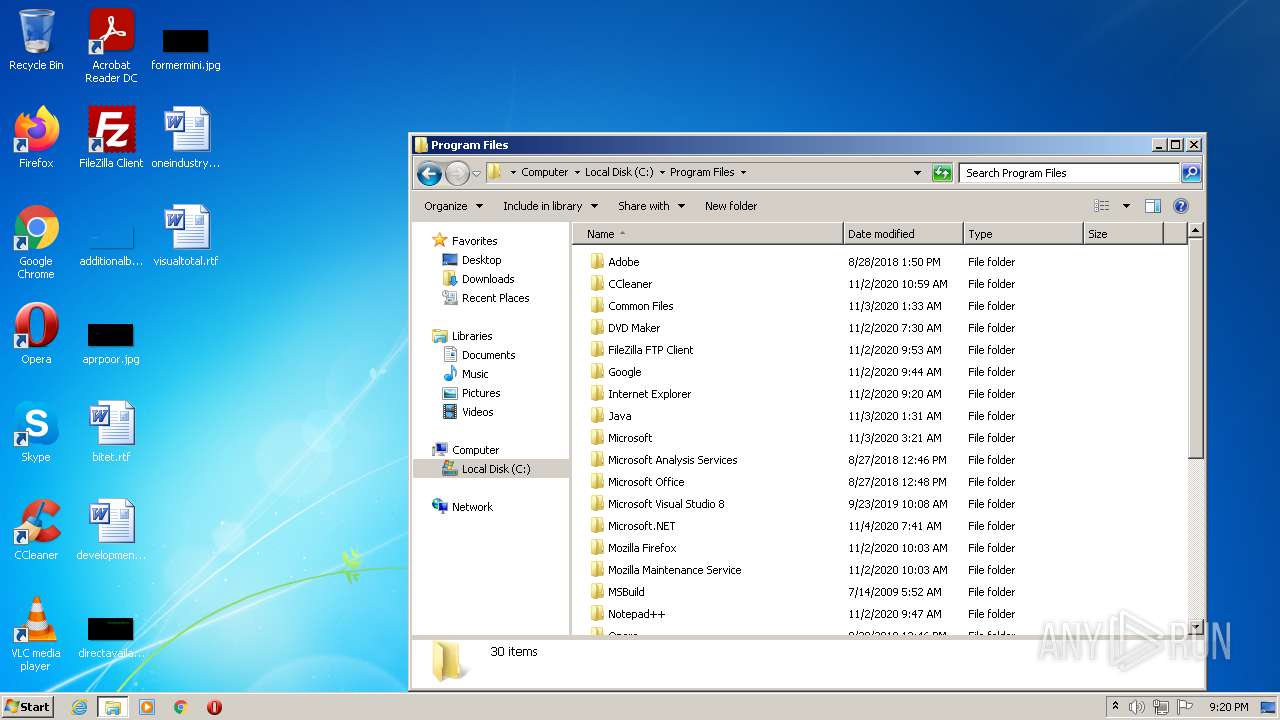1280x720 pixels.
Task: Expand the Computer breadcrumb arrow
Action: (577, 172)
